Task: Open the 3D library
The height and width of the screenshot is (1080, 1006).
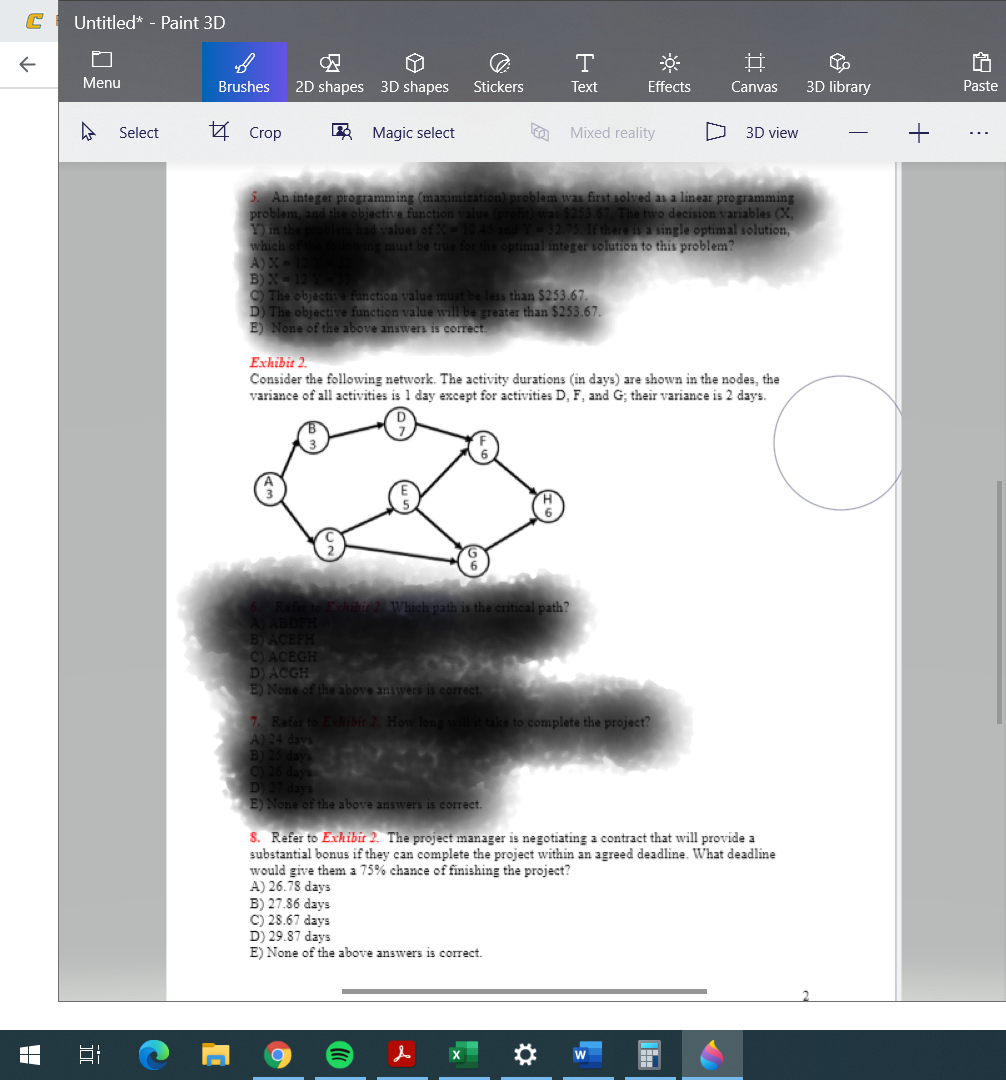Action: [x=838, y=72]
